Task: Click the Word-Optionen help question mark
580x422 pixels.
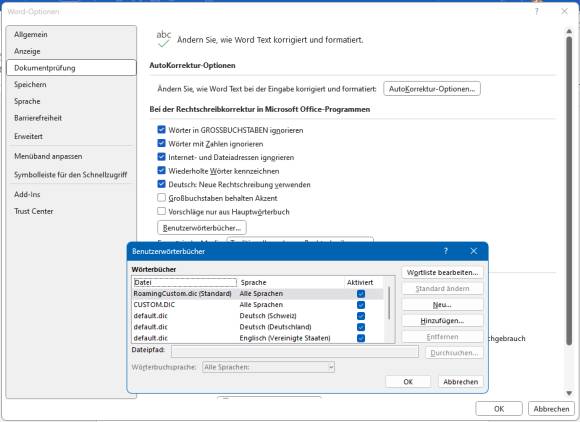Action: coord(537,11)
